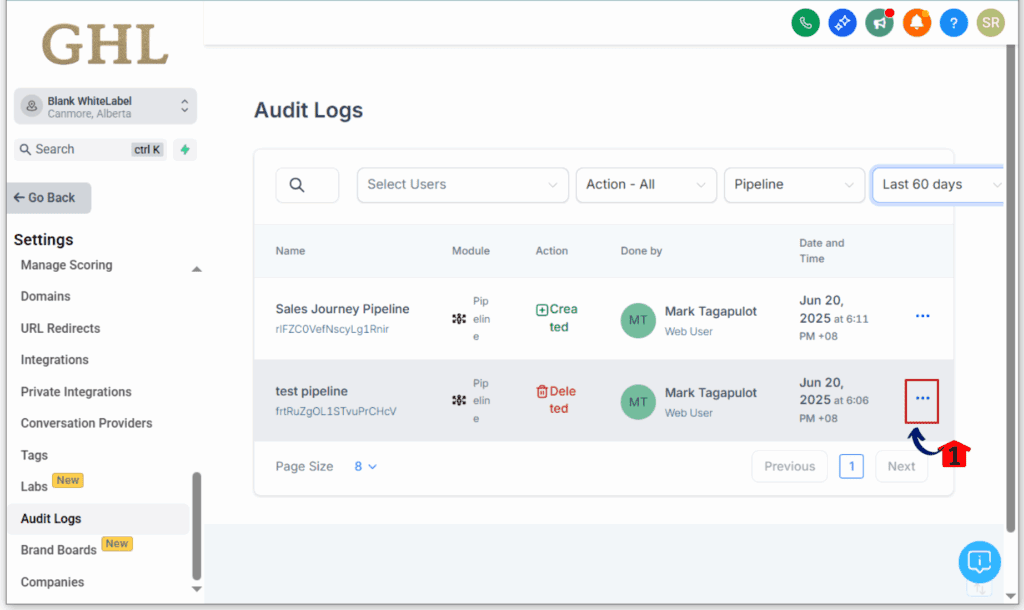Open three-dot menu for test pipeline row

click(x=922, y=399)
